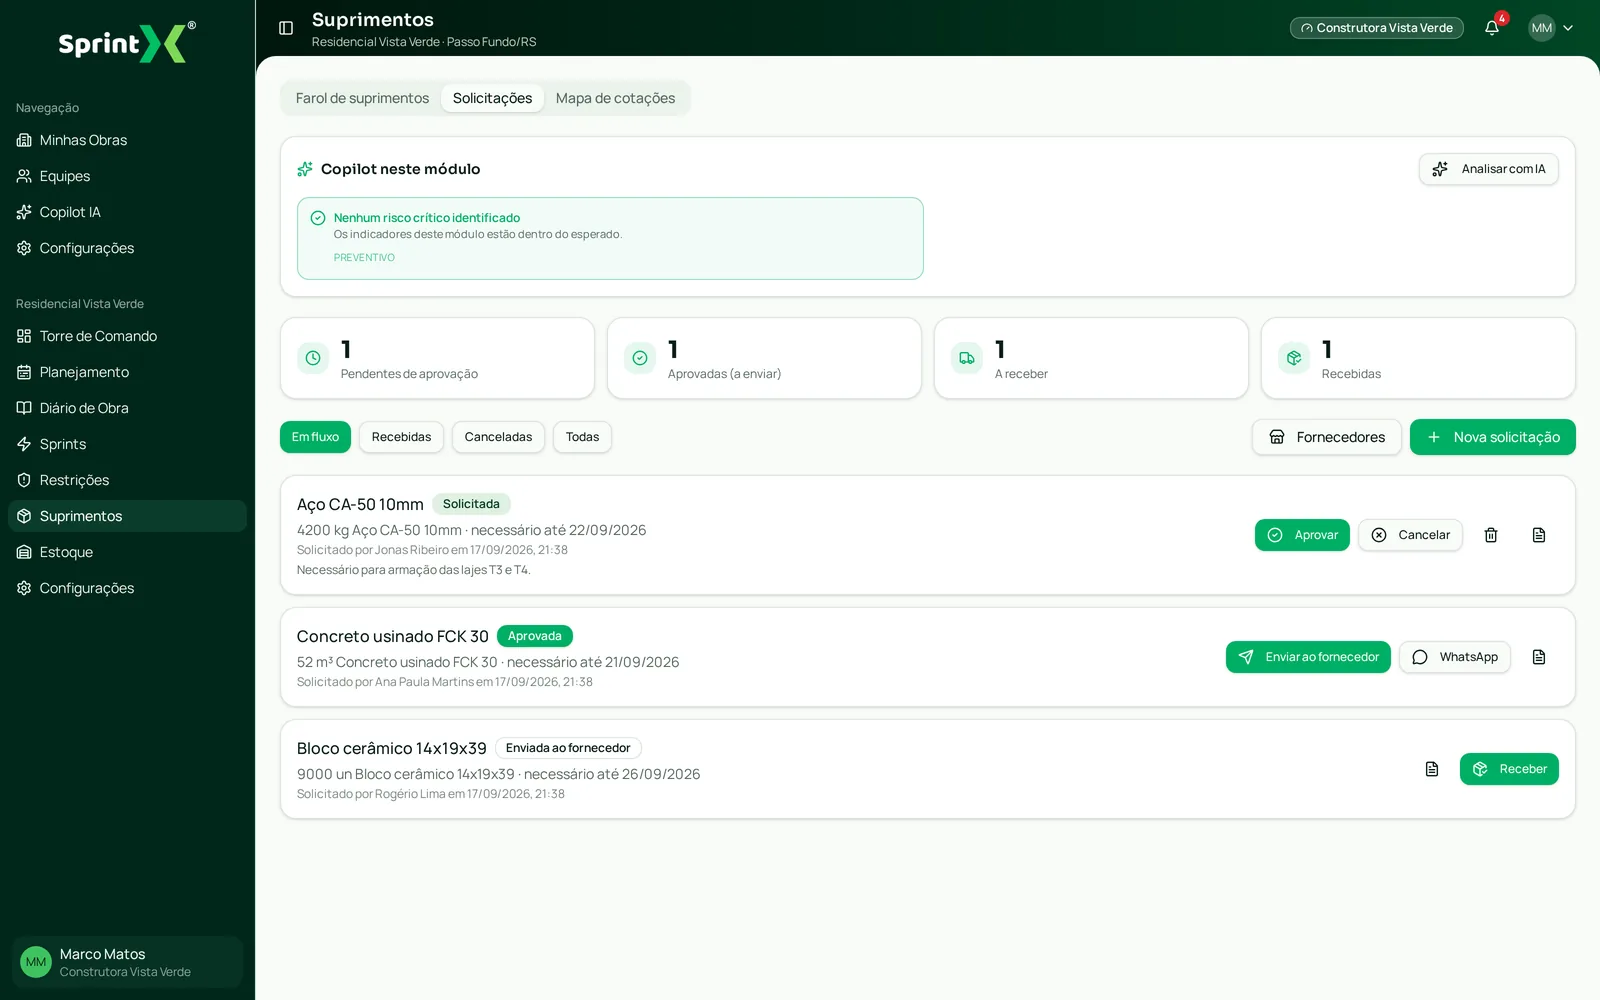This screenshot has width=1600, height=1000.
Task: Click the Aço CA-50 10mm title
Action: point(360,504)
